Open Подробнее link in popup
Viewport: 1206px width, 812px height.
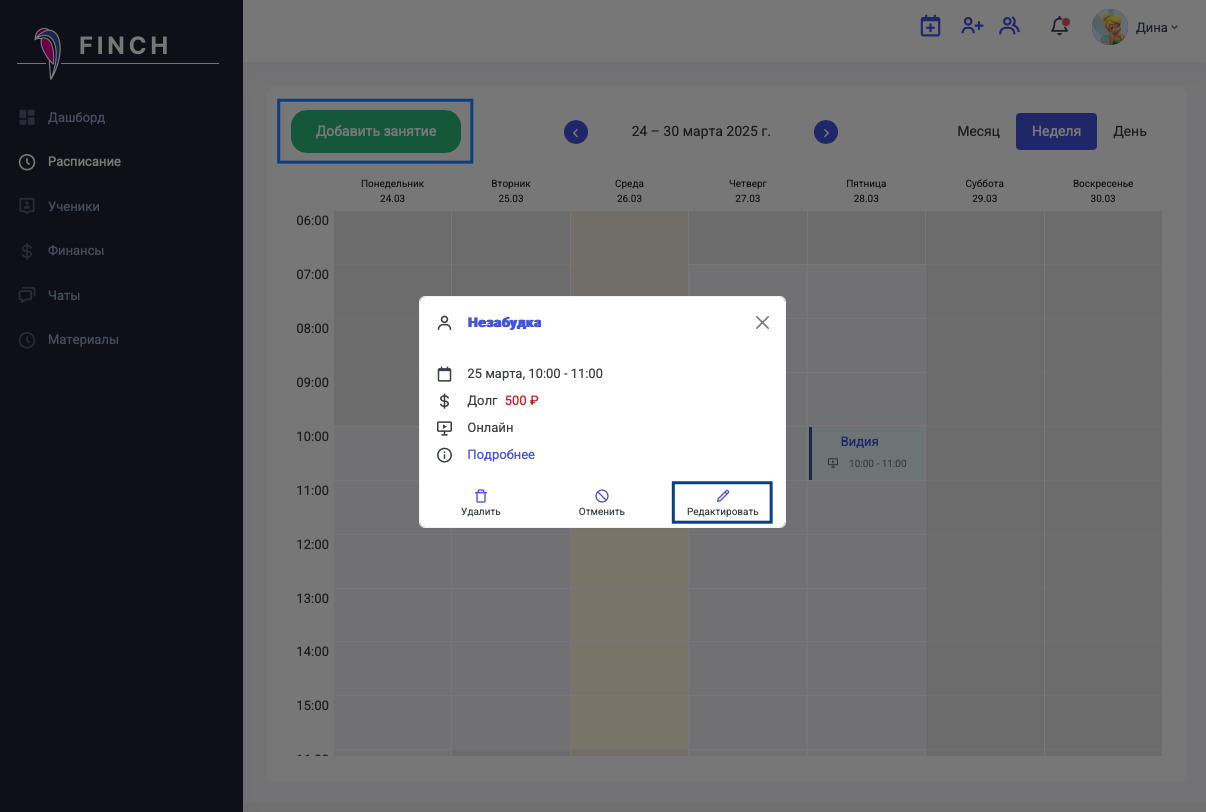click(x=501, y=455)
